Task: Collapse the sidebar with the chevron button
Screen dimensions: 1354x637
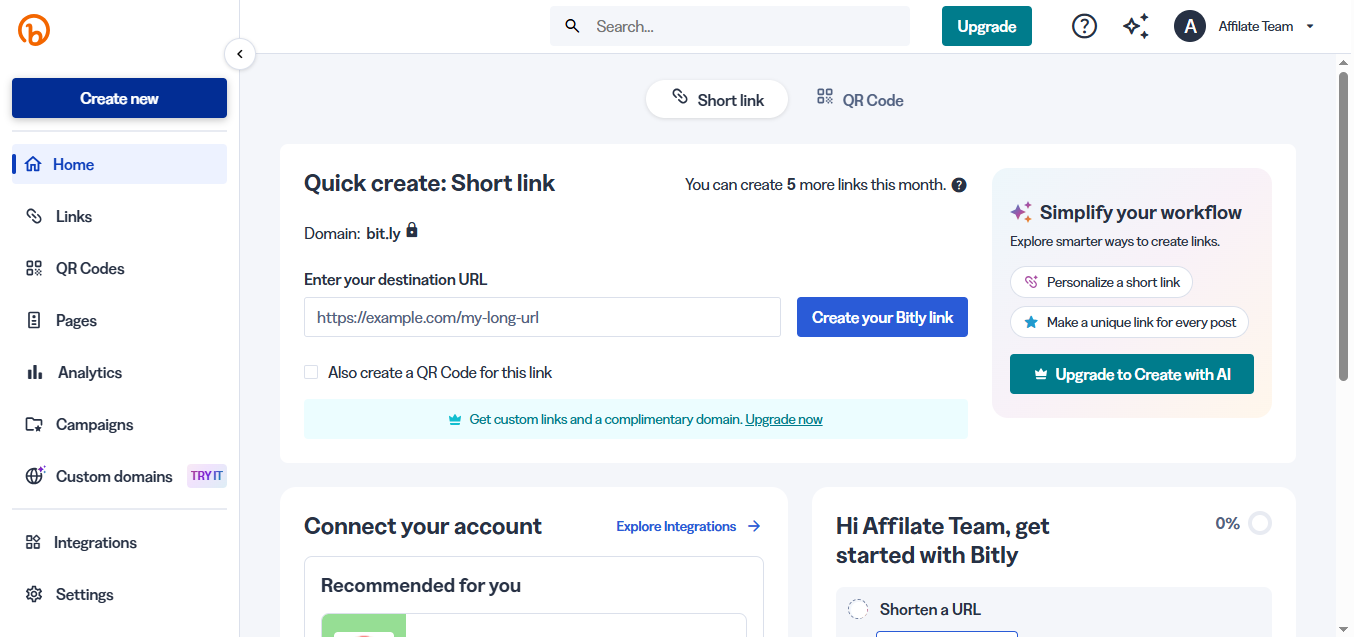Action: click(x=240, y=54)
